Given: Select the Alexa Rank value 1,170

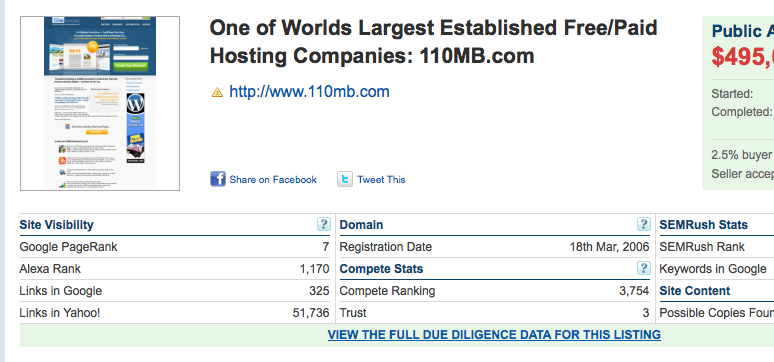Looking at the screenshot, I should [x=314, y=269].
